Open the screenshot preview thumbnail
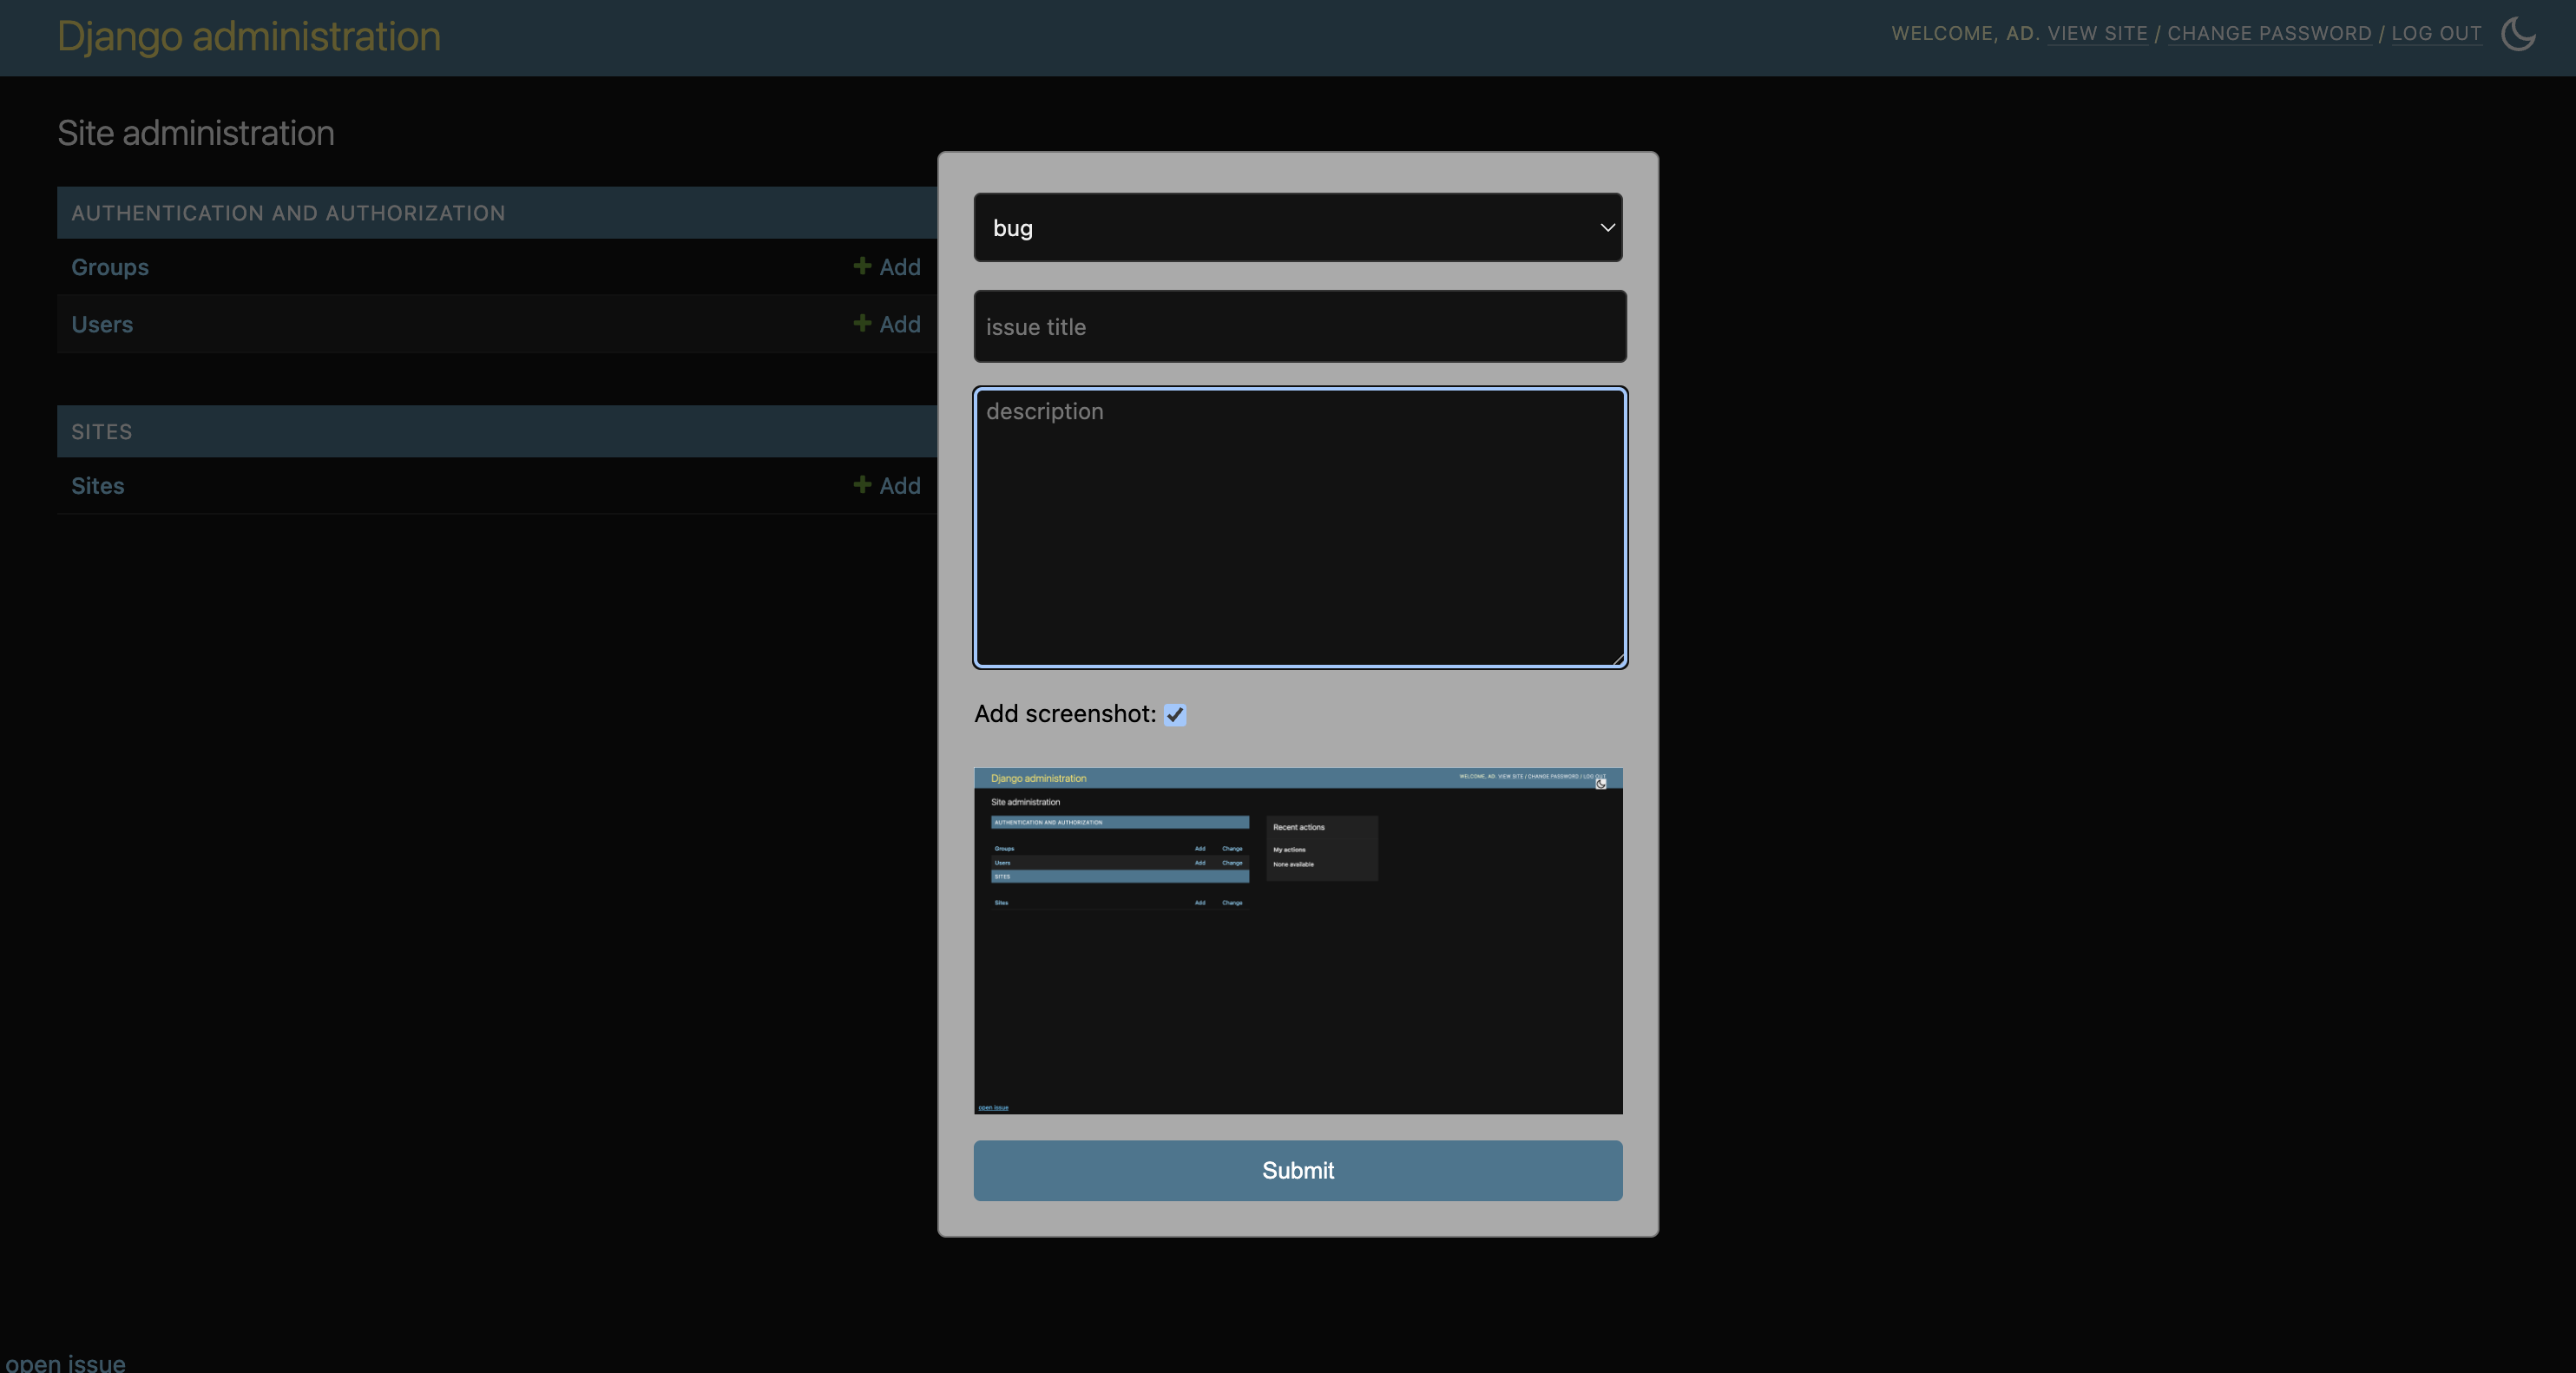The height and width of the screenshot is (1373, 2576). 1298,940
